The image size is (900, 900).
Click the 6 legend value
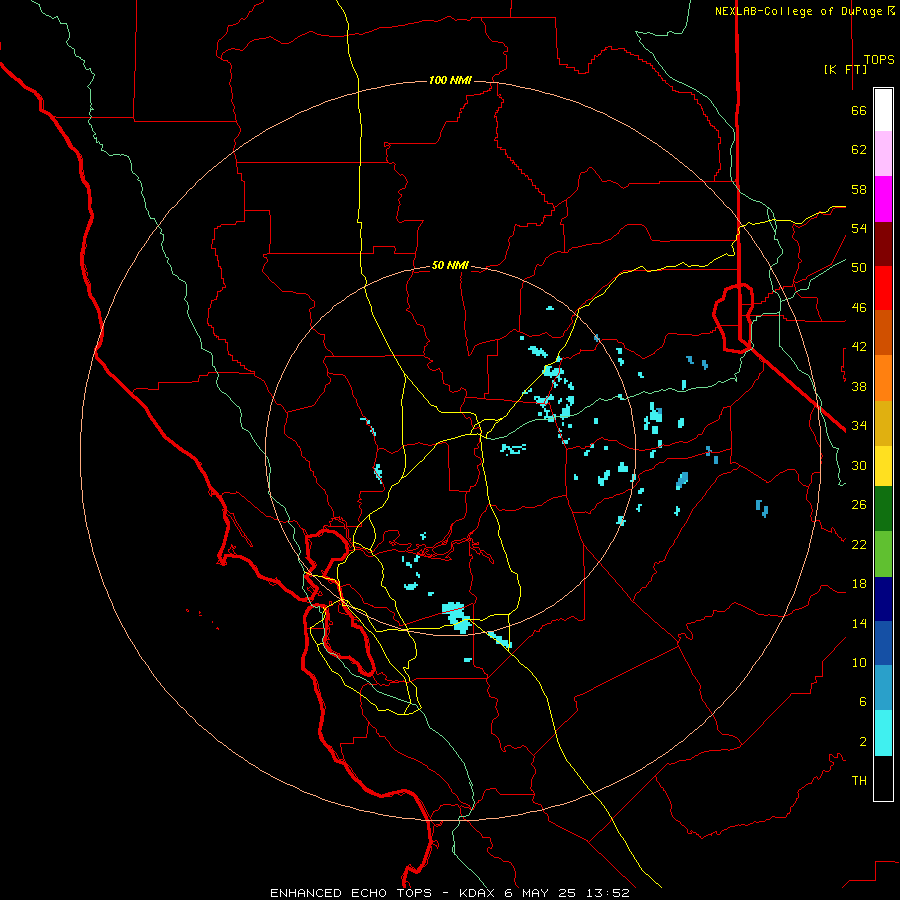tap(863, 702)
